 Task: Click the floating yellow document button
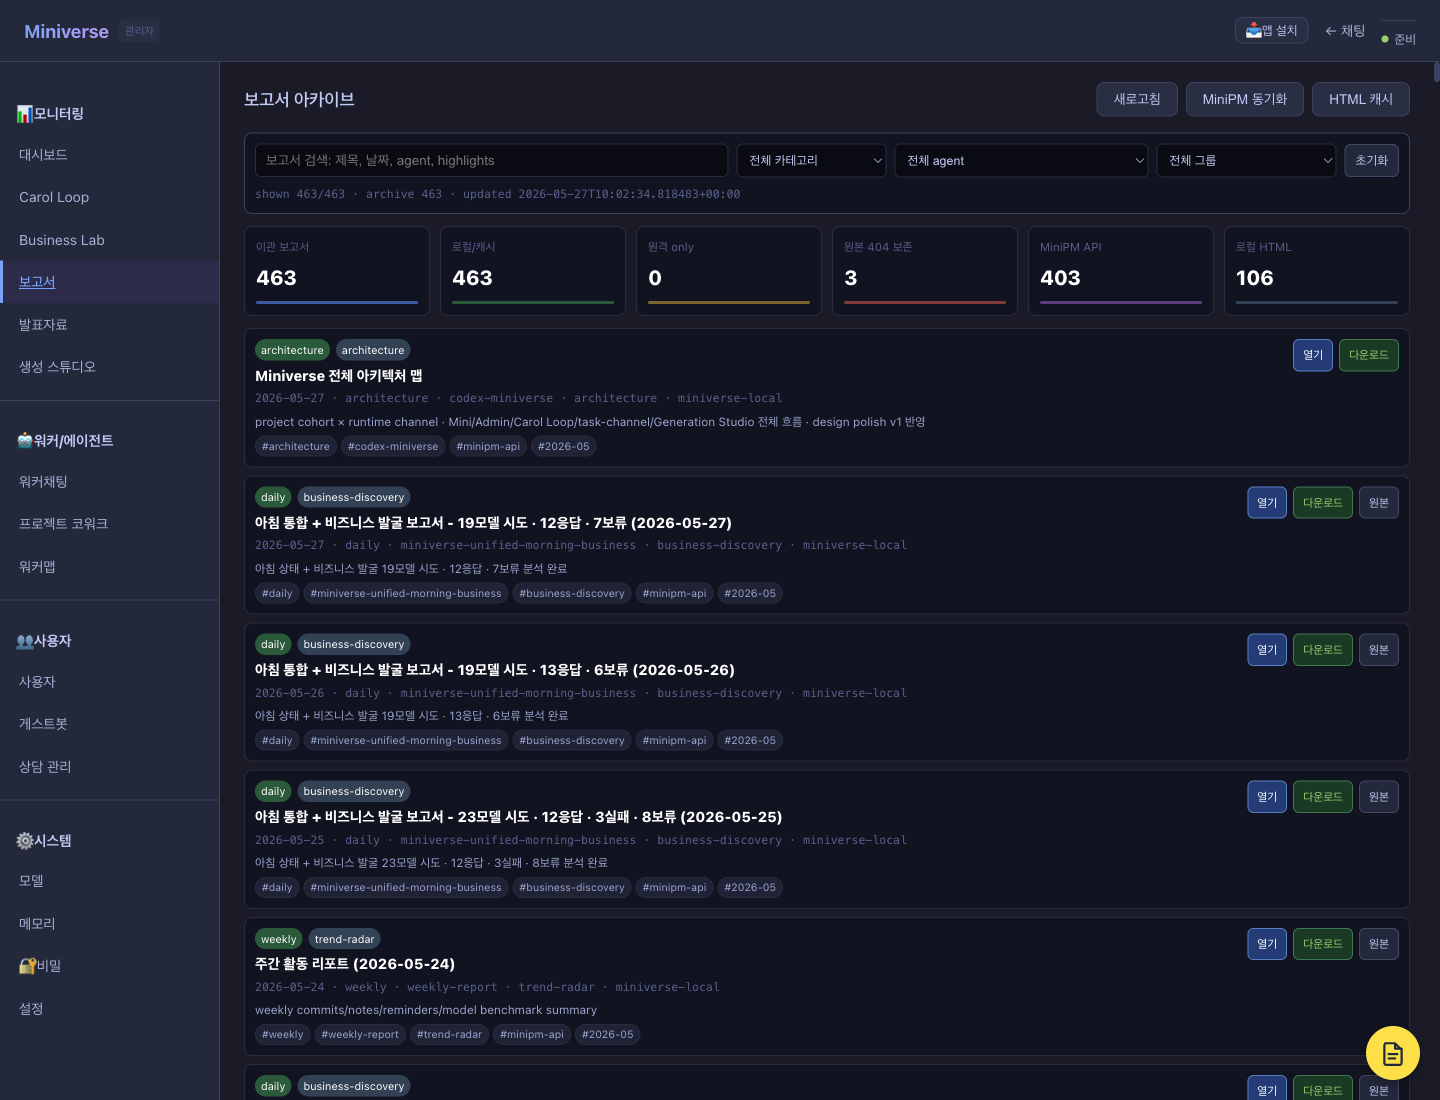click(x=1393, y=1053)
